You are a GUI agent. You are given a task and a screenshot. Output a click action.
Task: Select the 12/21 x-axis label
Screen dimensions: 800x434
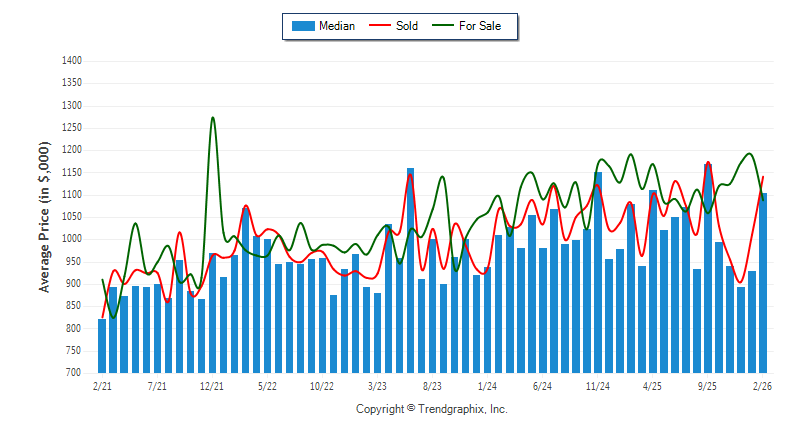coord(212,385)
